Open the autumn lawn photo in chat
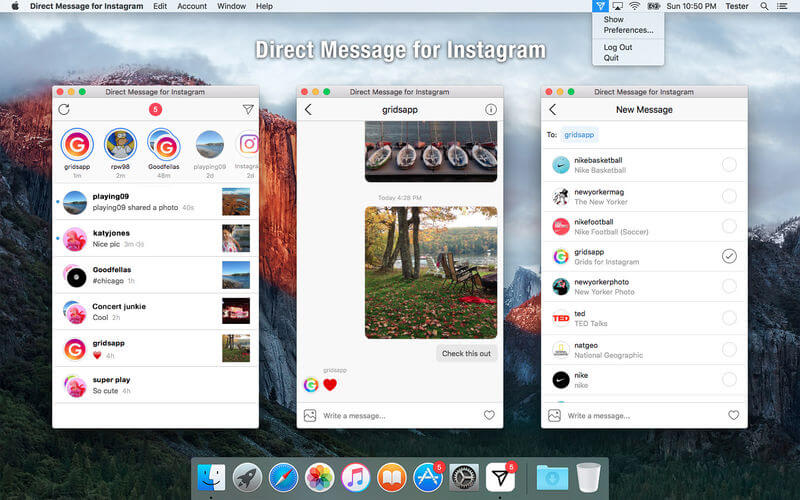This screenshot has width=800, height=500. [x=431, y=272]
